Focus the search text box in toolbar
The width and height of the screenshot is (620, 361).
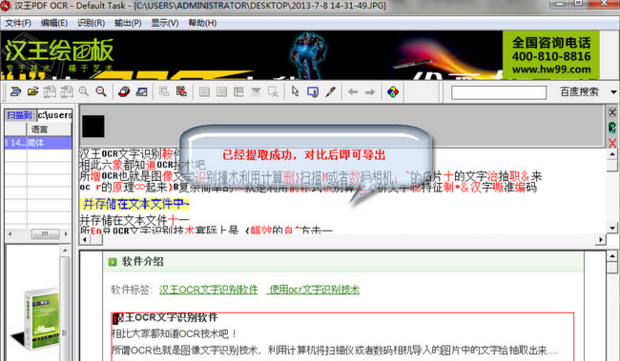(x=499, y=93)
